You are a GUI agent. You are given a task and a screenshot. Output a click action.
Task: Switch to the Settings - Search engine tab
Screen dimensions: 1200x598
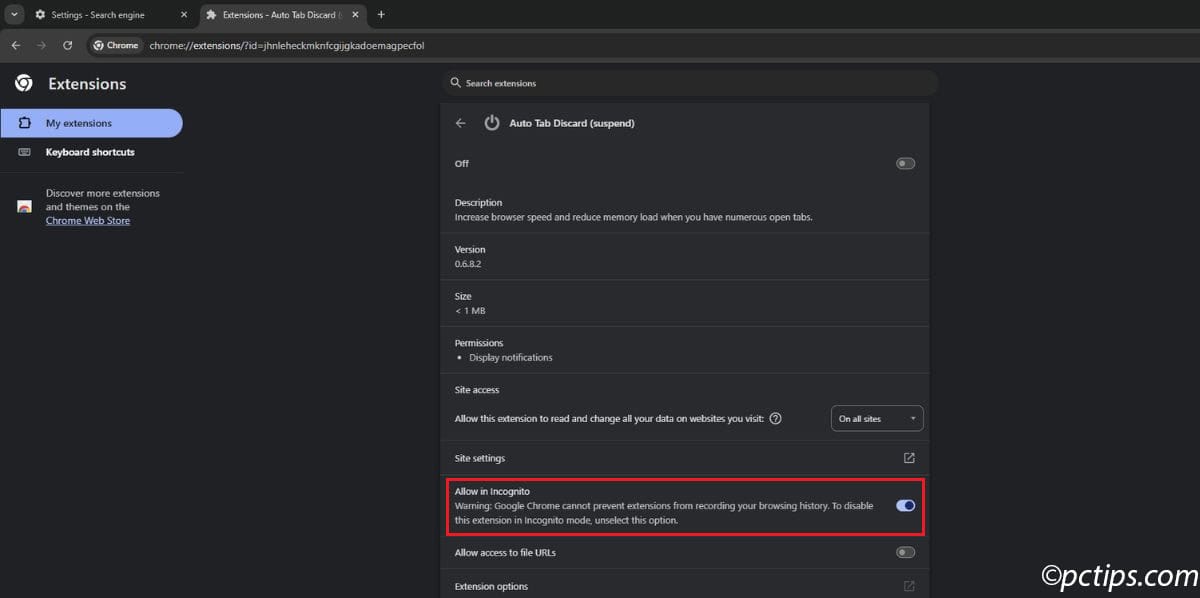tap(111, 15)
